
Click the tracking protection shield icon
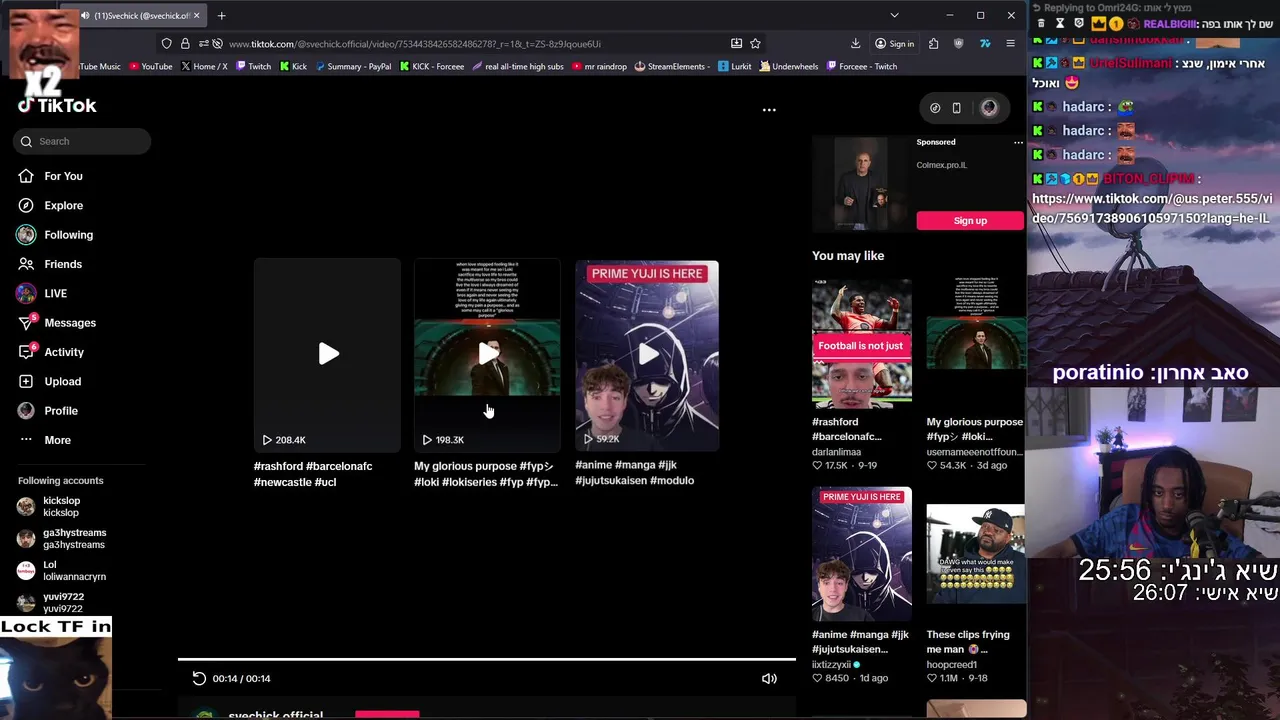[x=167, y=43]
